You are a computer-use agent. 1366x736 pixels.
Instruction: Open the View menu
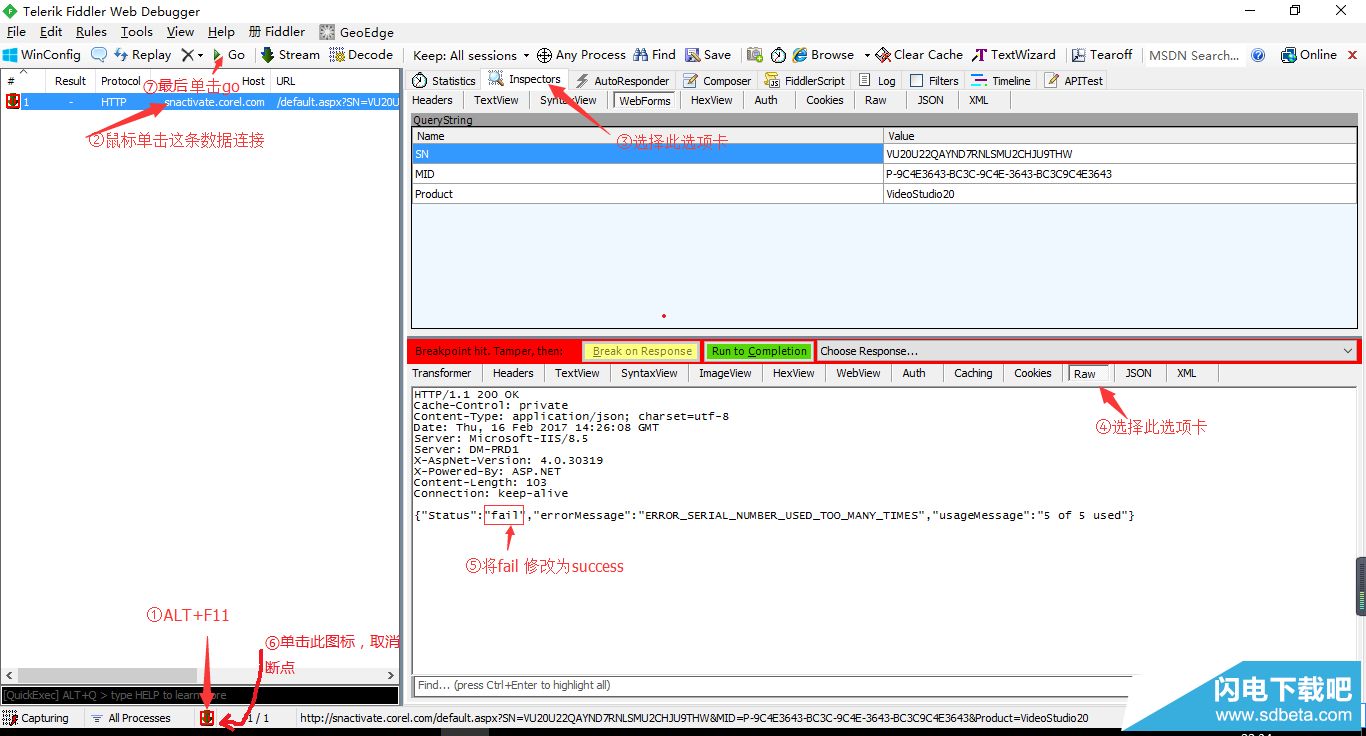point(180,32)
